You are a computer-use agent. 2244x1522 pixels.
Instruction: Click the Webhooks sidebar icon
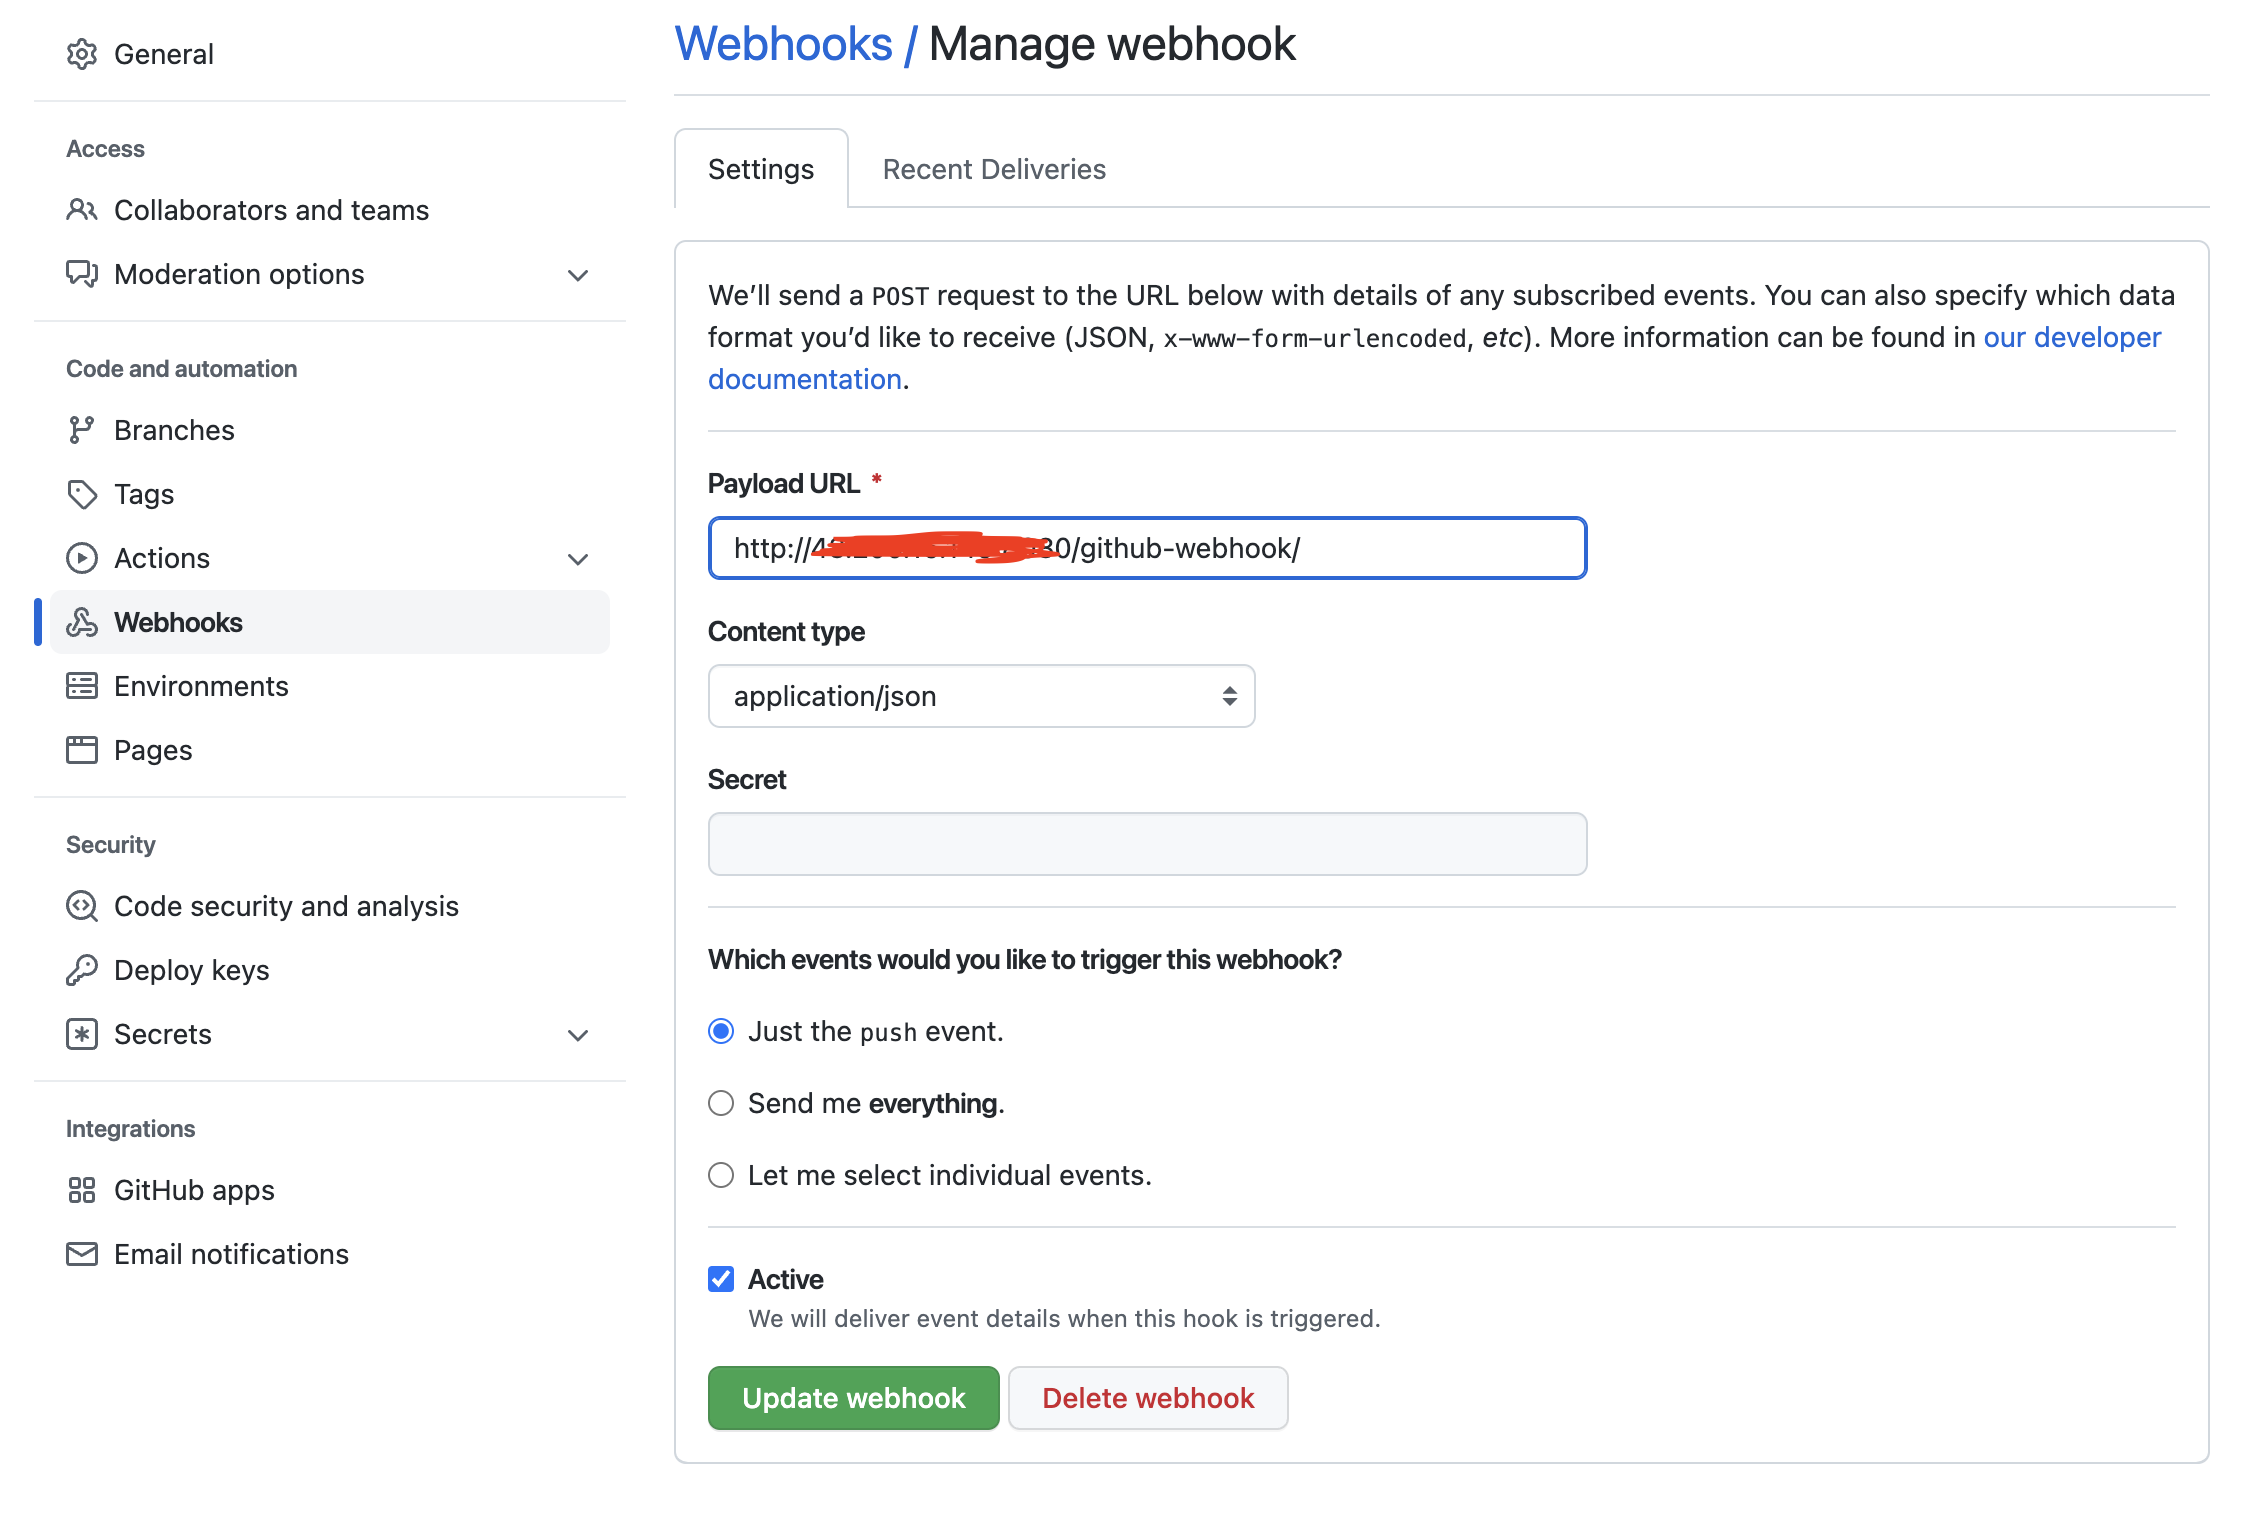coord(82,622)
